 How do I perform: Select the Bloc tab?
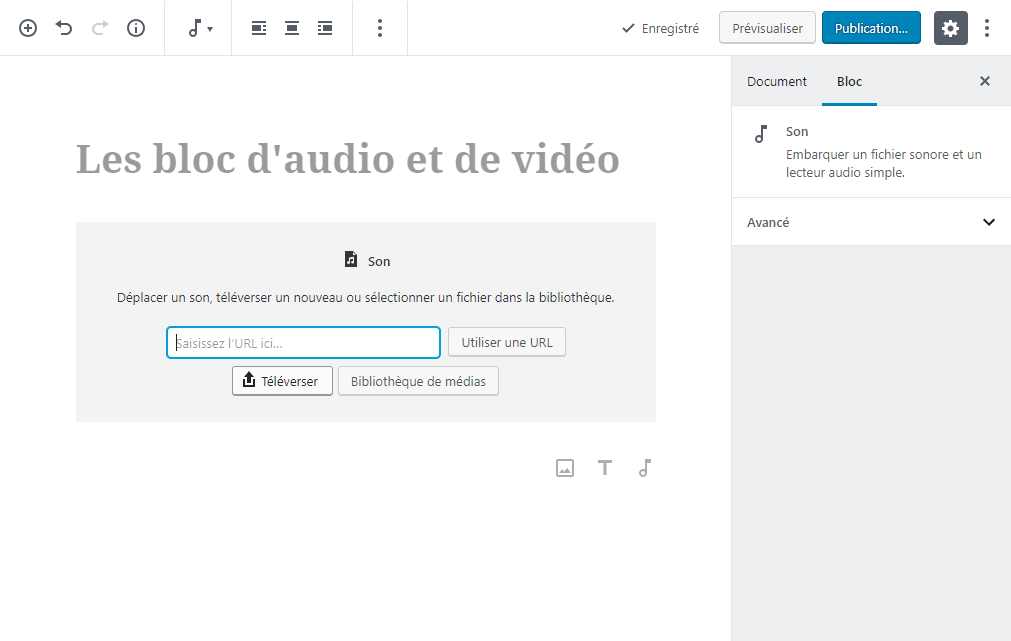[x=849, y=82]
